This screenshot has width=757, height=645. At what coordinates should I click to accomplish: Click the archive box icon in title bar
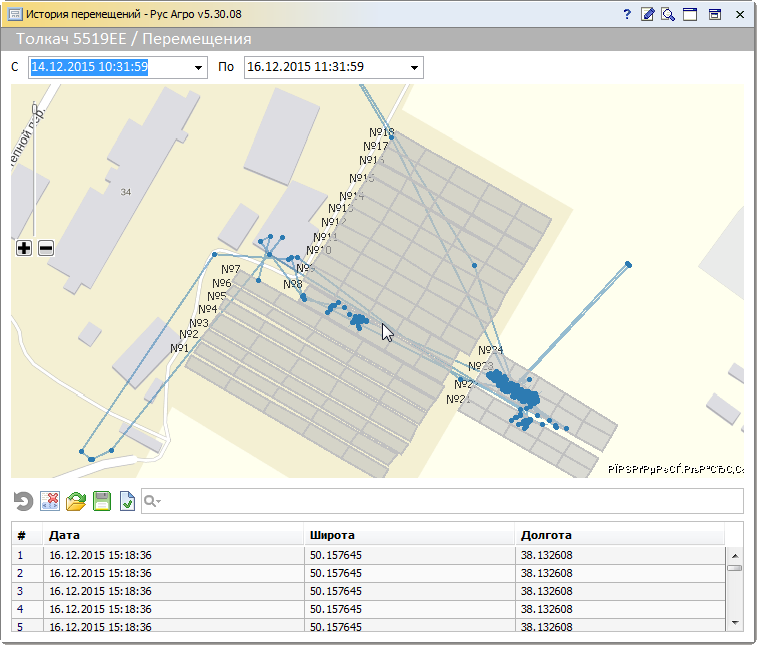point(715,14)
